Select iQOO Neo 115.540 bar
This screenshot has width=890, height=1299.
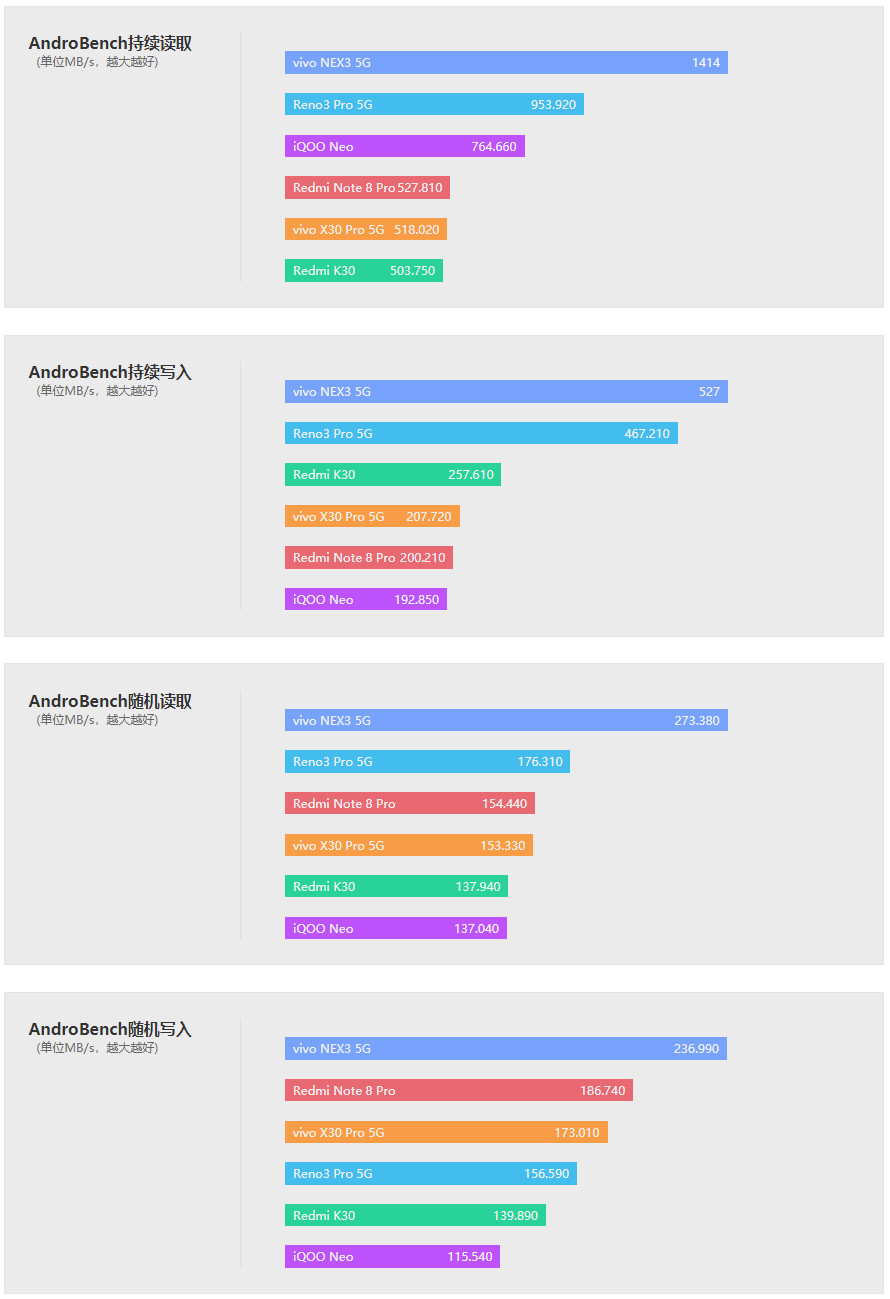coord(392,1256)
